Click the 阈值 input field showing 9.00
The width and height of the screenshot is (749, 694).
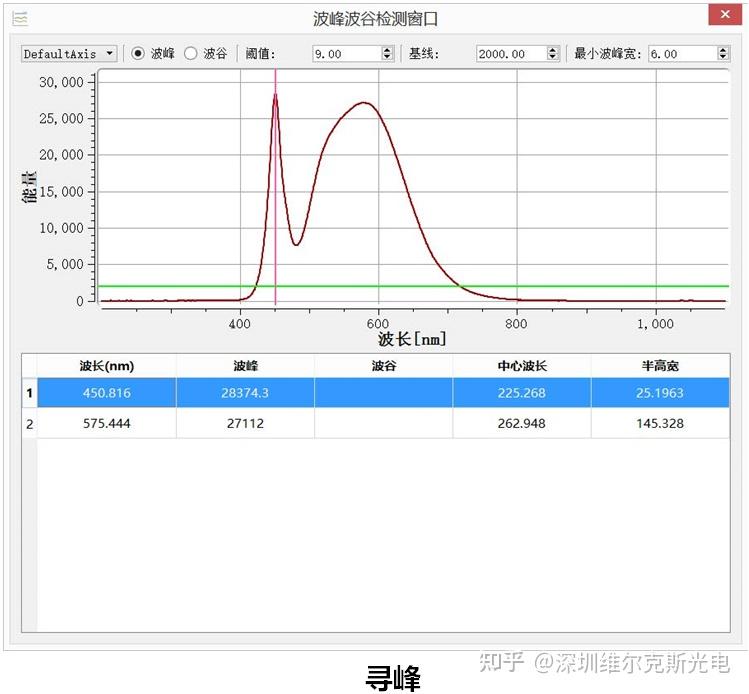click(347, 53)
